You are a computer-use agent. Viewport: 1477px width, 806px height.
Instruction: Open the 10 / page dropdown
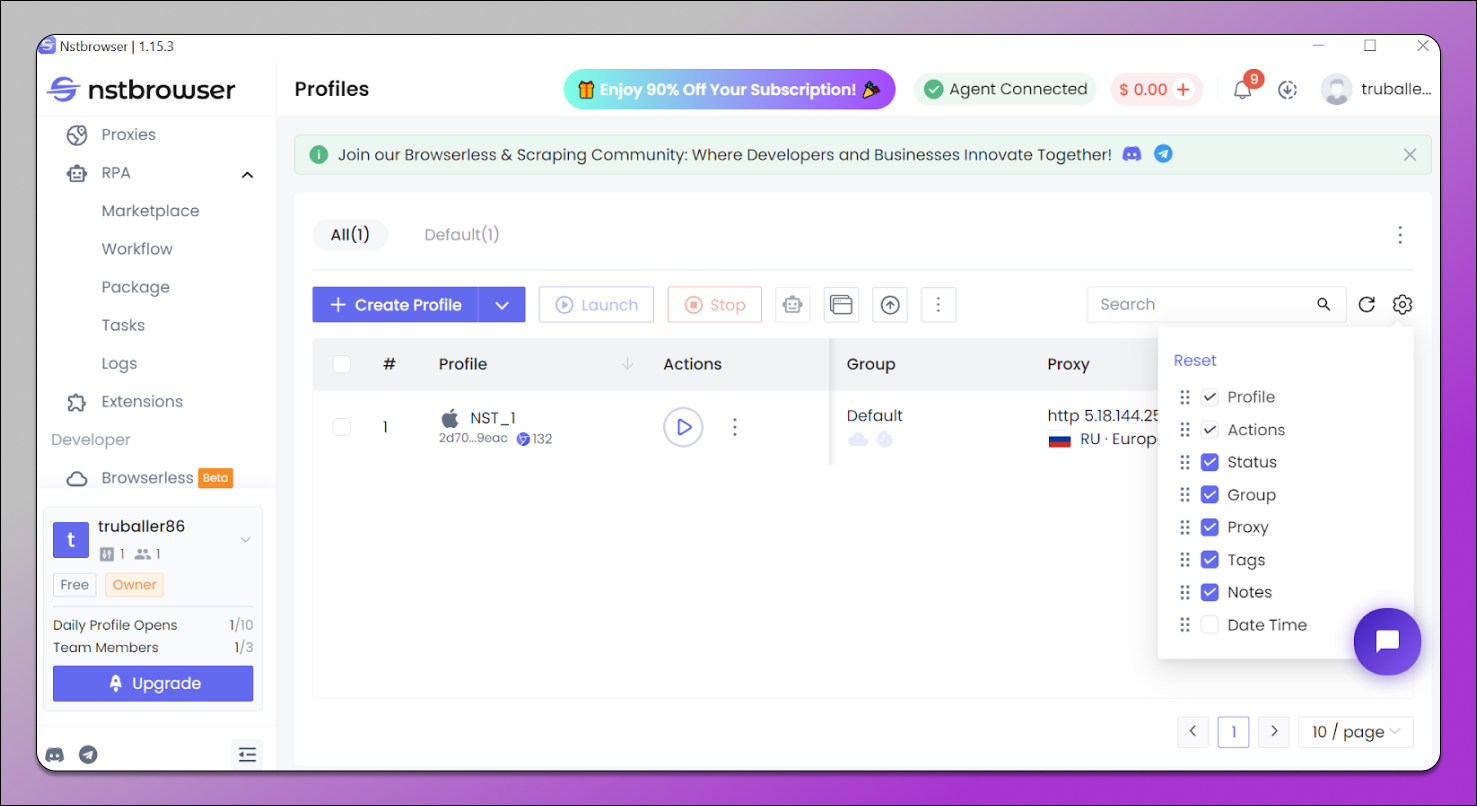(1356, 732)
